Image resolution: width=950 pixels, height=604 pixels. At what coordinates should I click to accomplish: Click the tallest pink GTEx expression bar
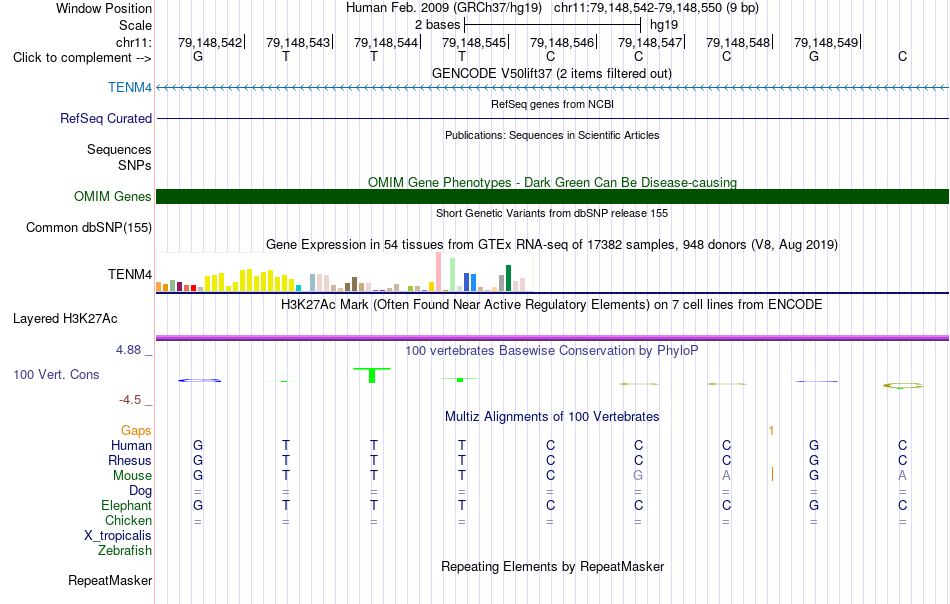[438, 272]
